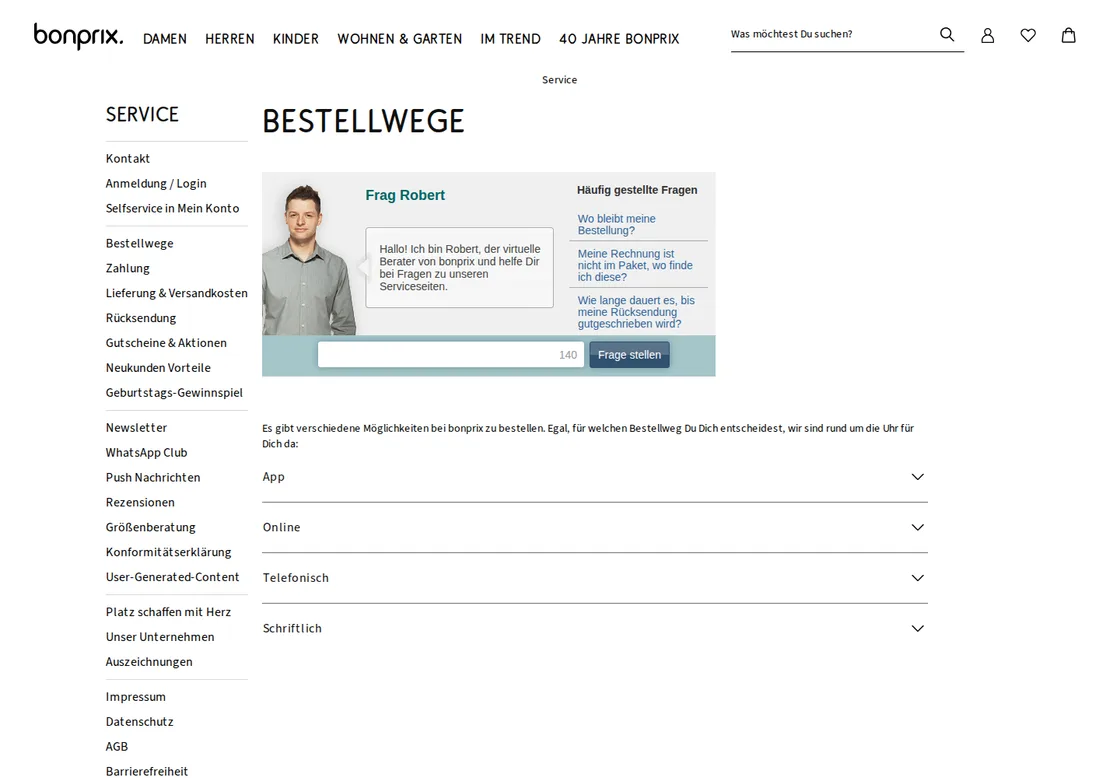Open Gutscheine & Aktionen link
This screenshot has height=778, width=1120.
tap(166, 344)
